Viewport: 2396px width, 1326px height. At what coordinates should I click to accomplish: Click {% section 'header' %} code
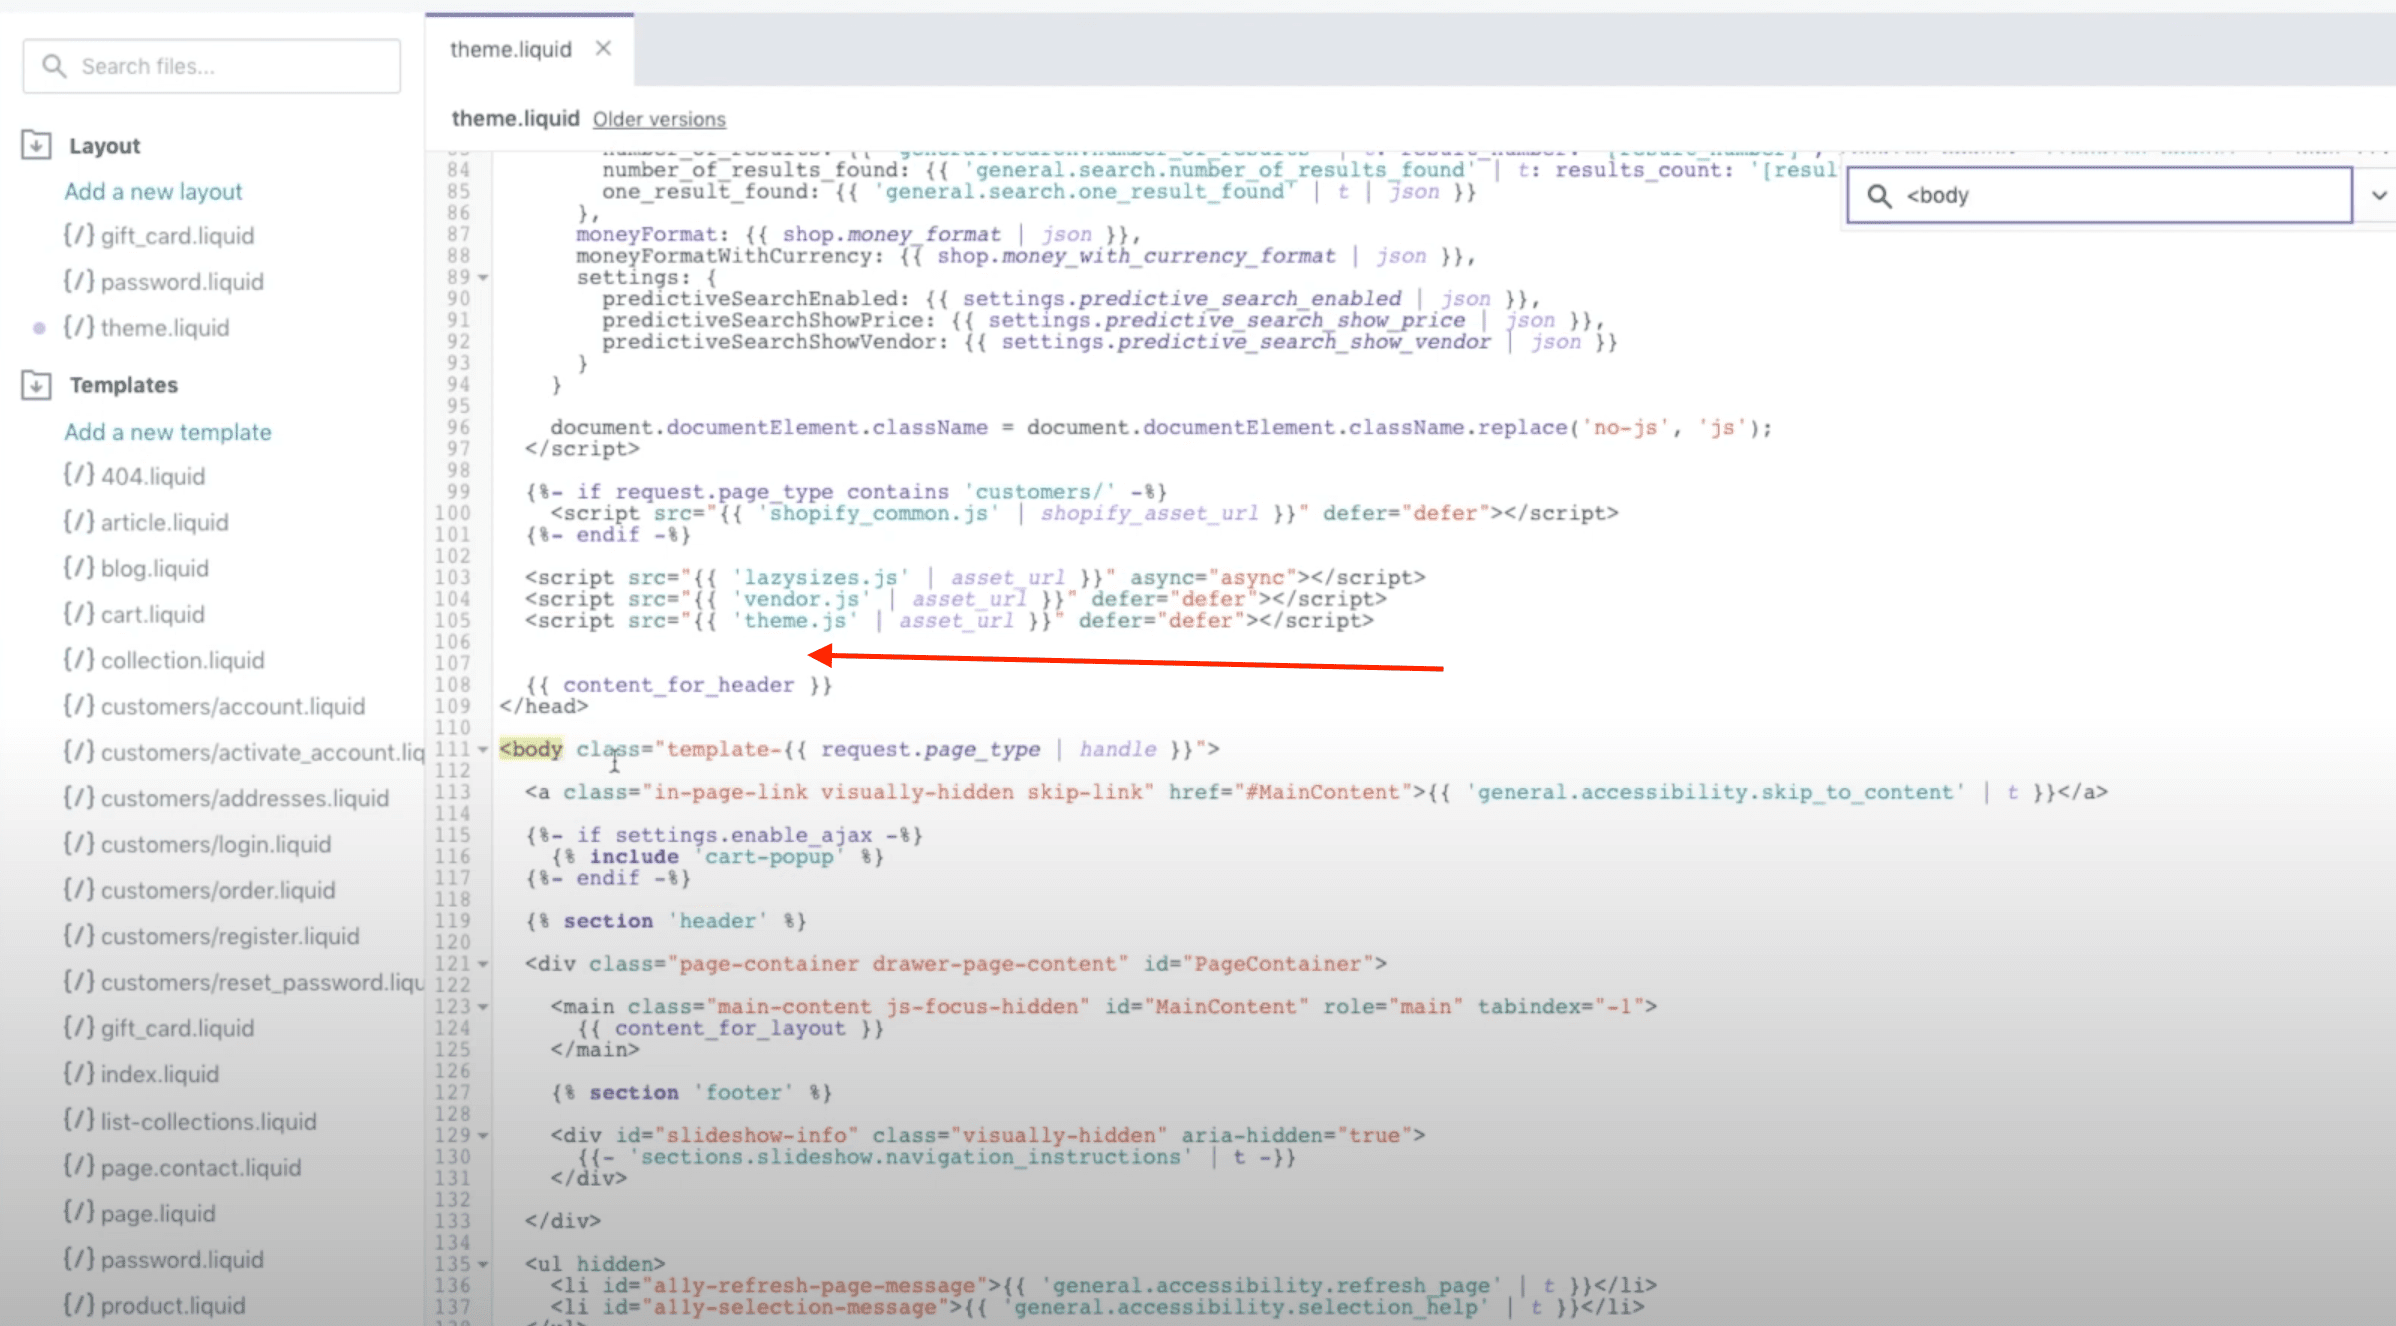pyautogui.click(x=666, y=921)
